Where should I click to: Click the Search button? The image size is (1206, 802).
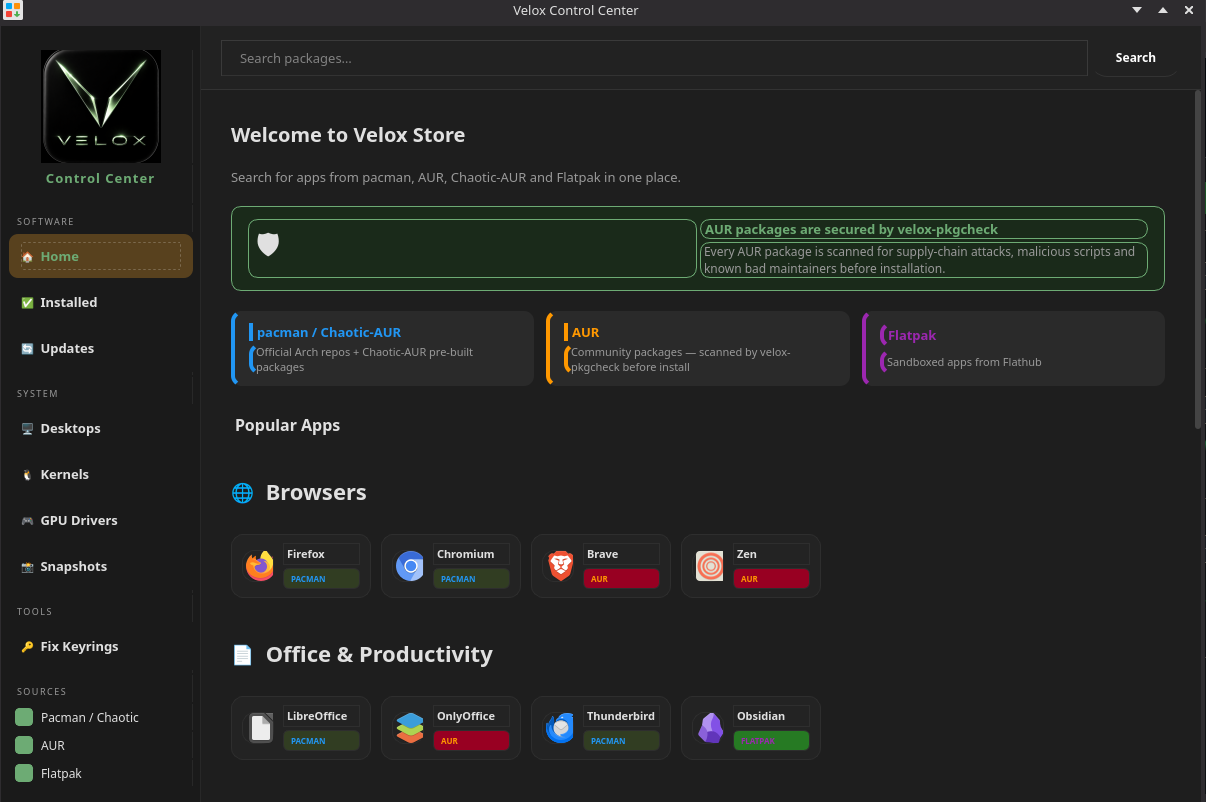point(1135,58)
